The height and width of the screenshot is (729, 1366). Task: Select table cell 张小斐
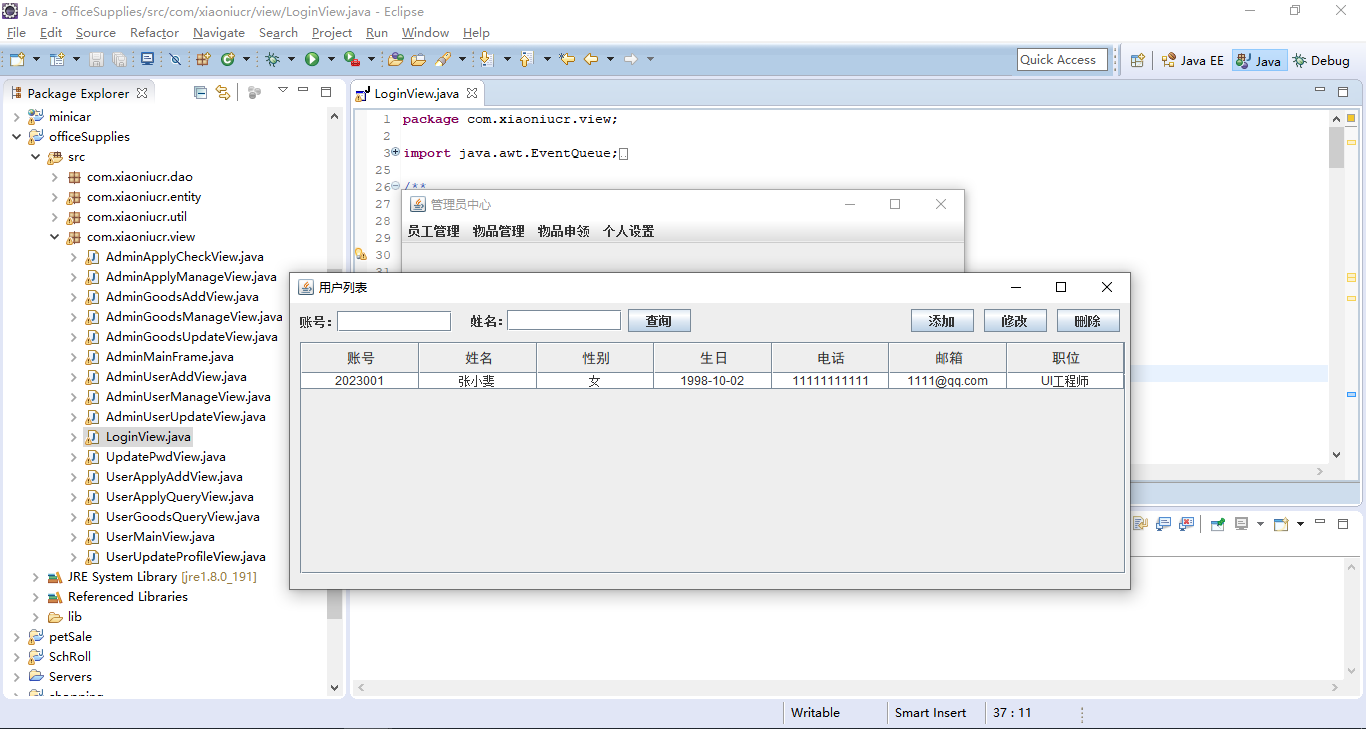(477, 381)
